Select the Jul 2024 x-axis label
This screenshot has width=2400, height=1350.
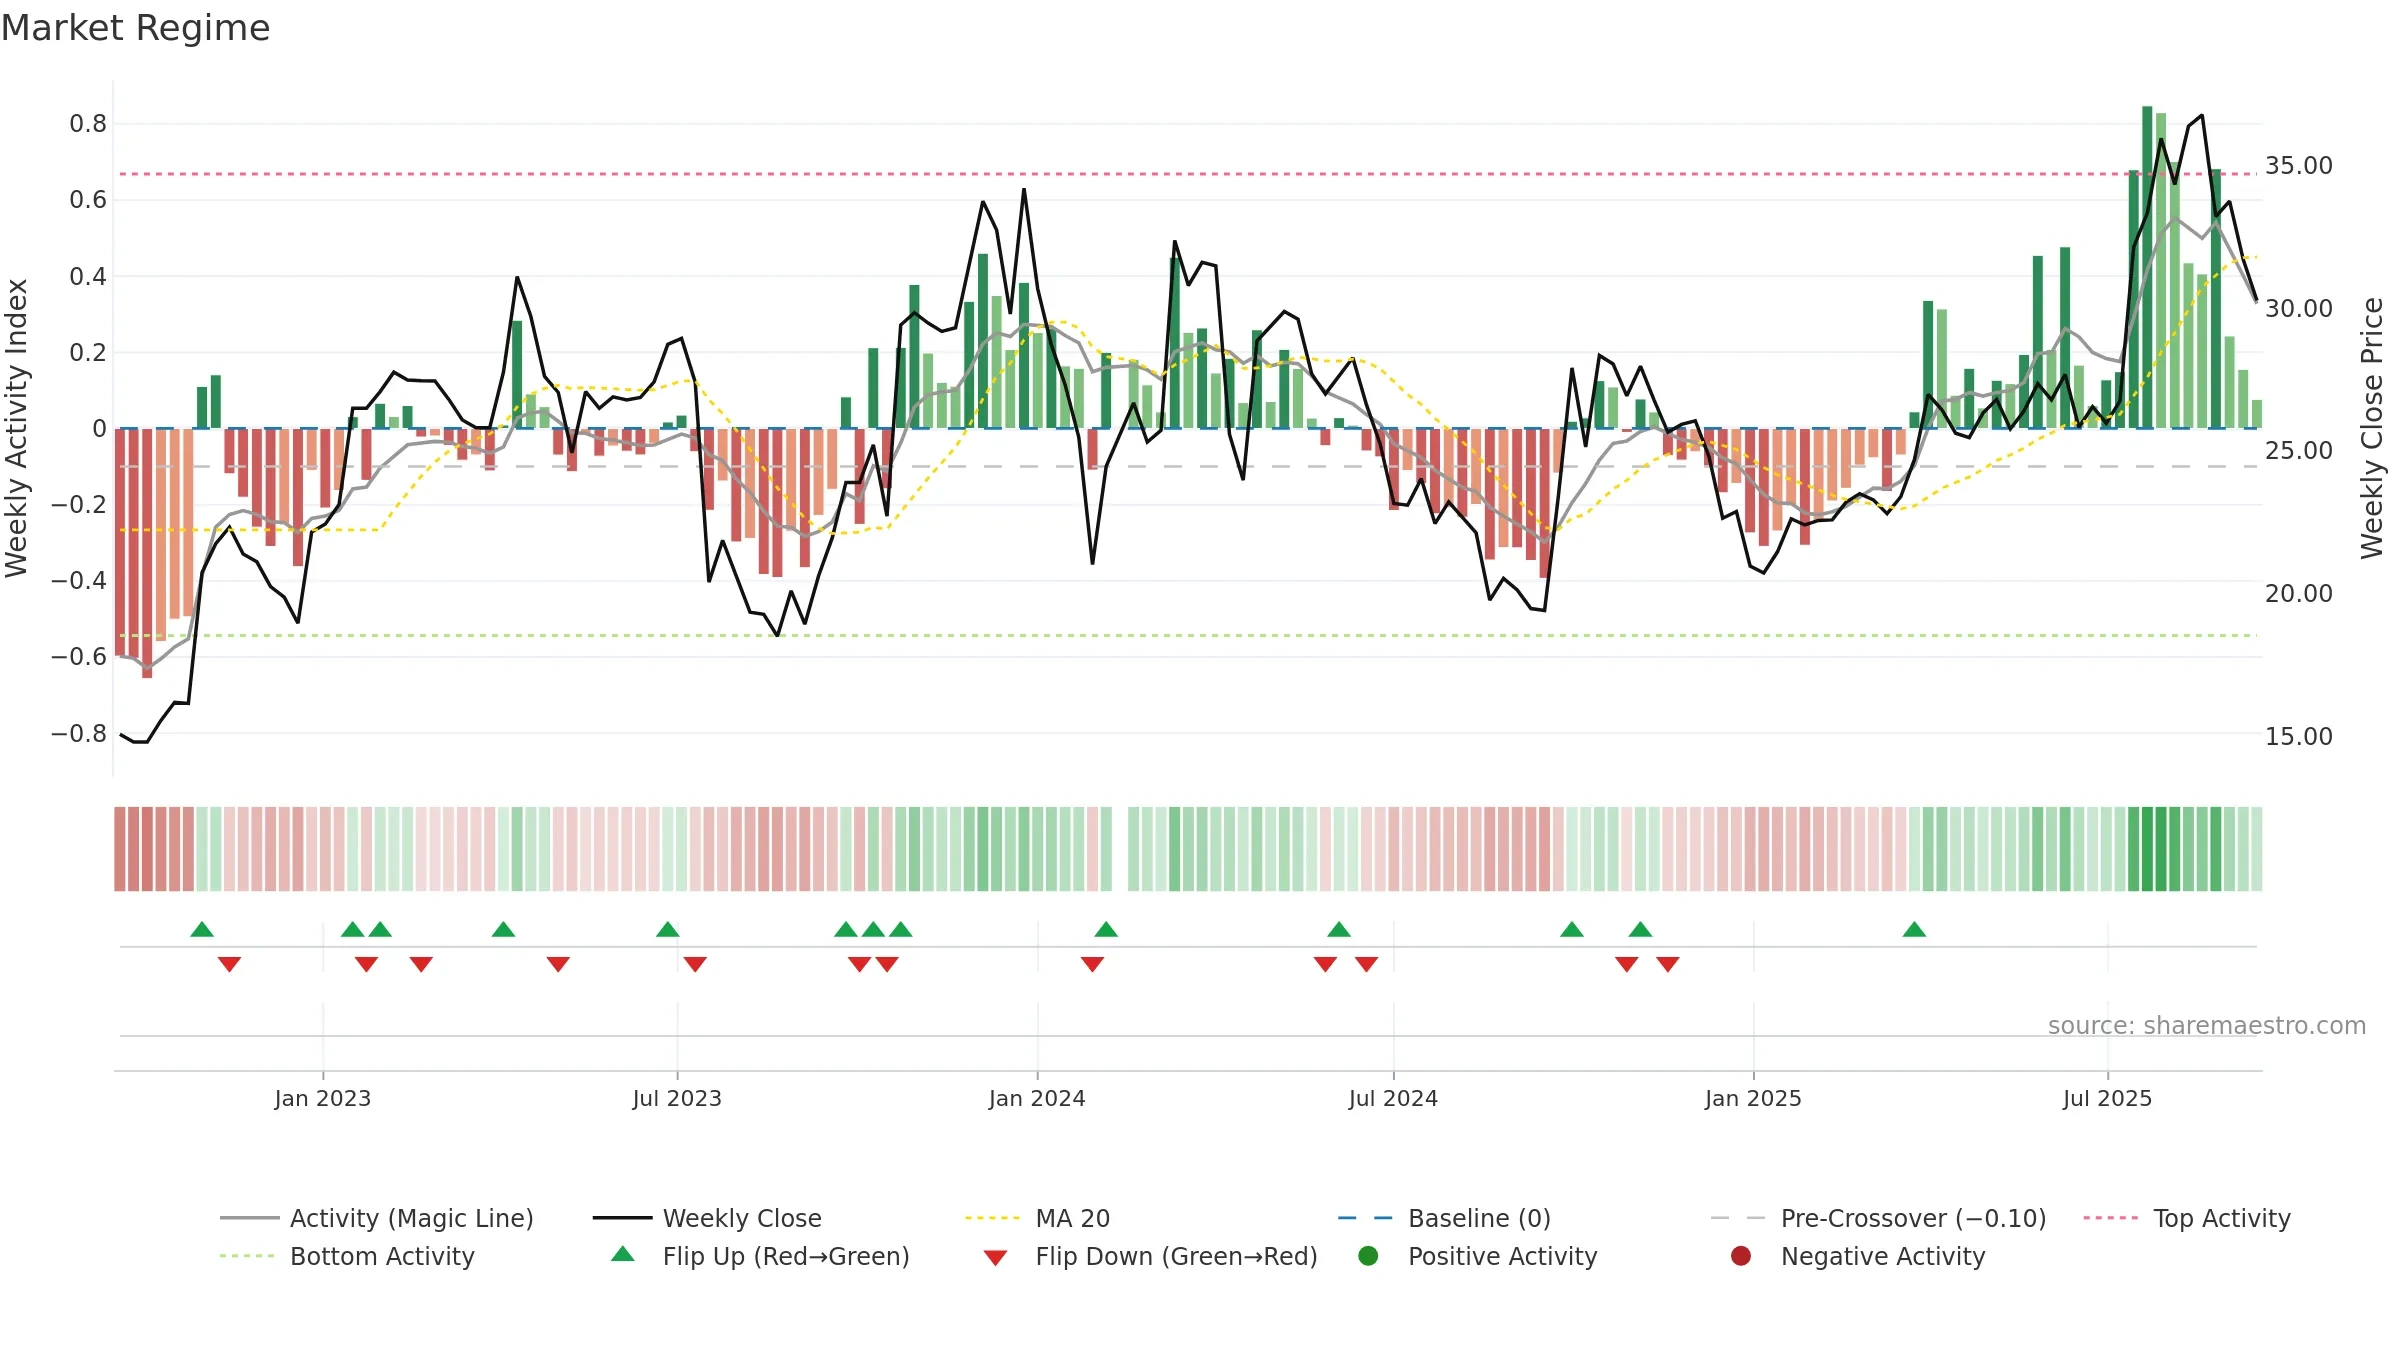pyautogui.click(x=1393, y=1098)
